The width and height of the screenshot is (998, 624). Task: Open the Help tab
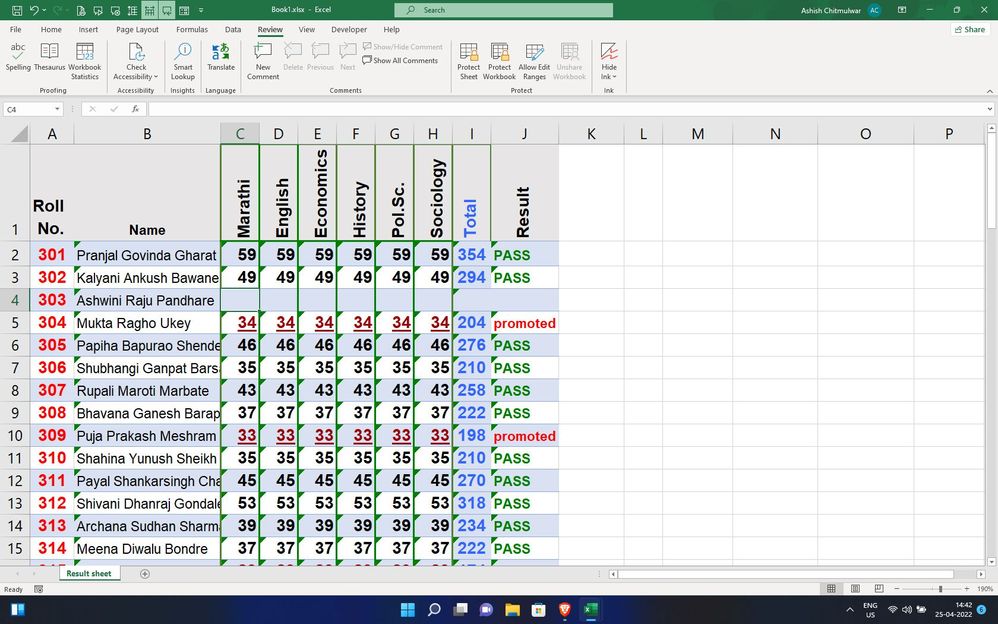click(x=391, y=29)
